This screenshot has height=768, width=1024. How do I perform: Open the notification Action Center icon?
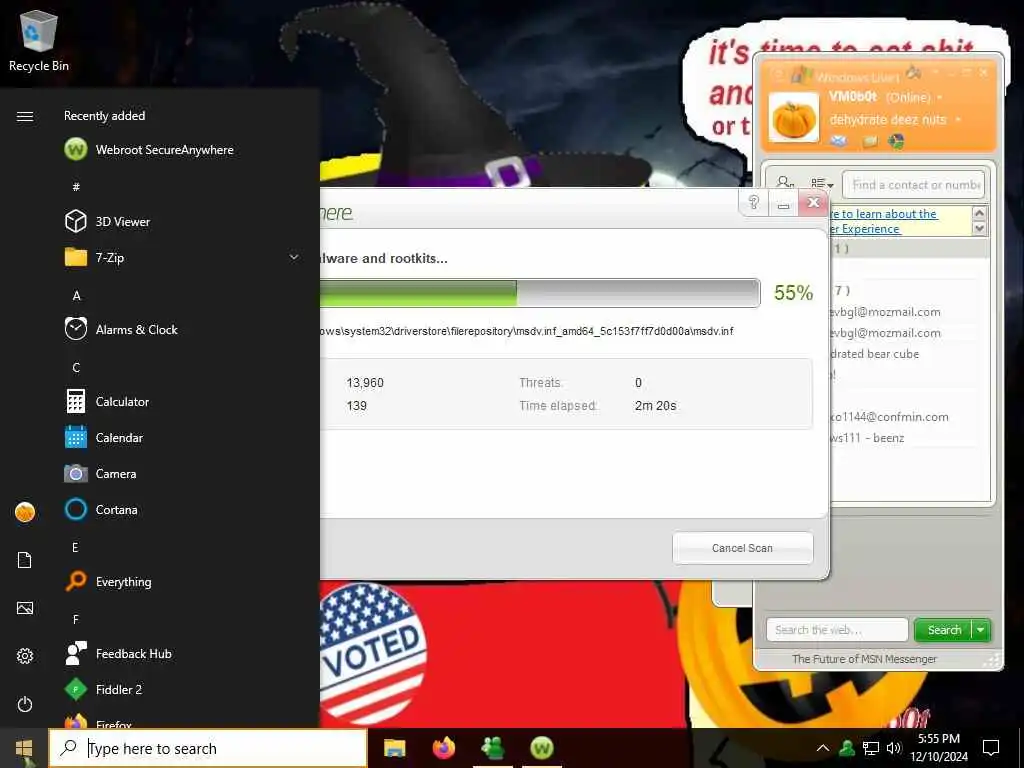tap(991, 748)
